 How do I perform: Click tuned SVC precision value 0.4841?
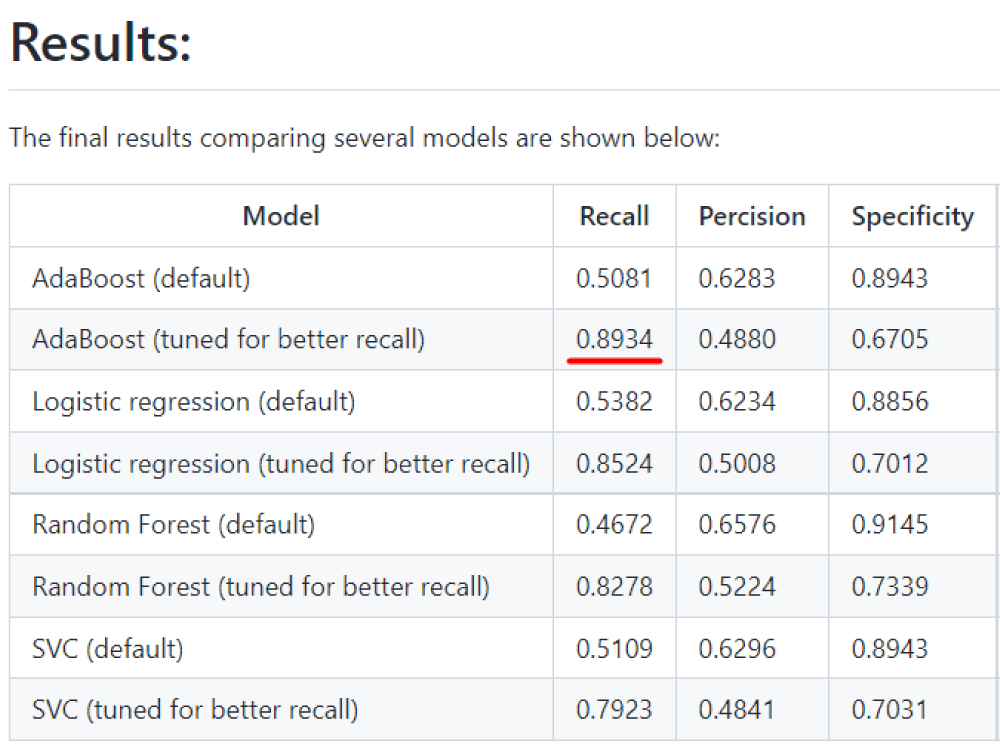point(736,711)
